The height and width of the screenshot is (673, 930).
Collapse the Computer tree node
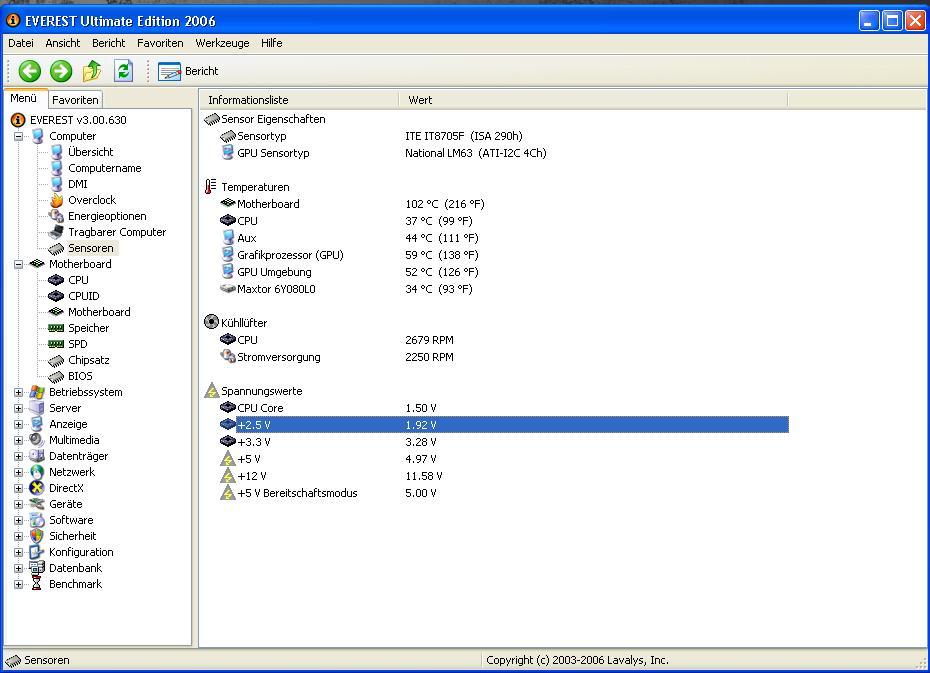point(18,136)
